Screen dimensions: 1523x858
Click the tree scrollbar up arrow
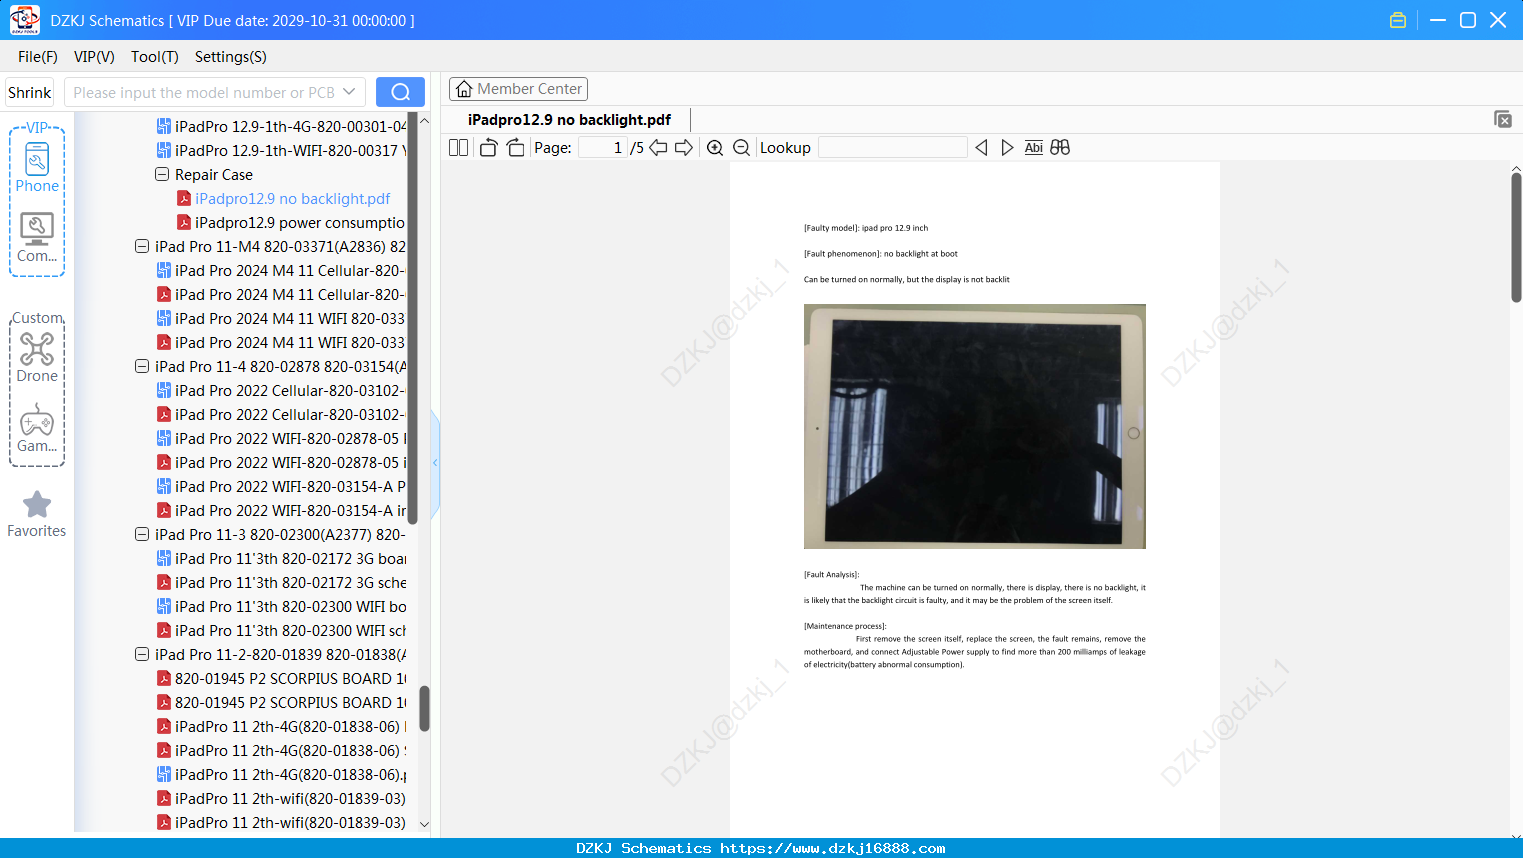pyautogui.click(x=424, y=121)
